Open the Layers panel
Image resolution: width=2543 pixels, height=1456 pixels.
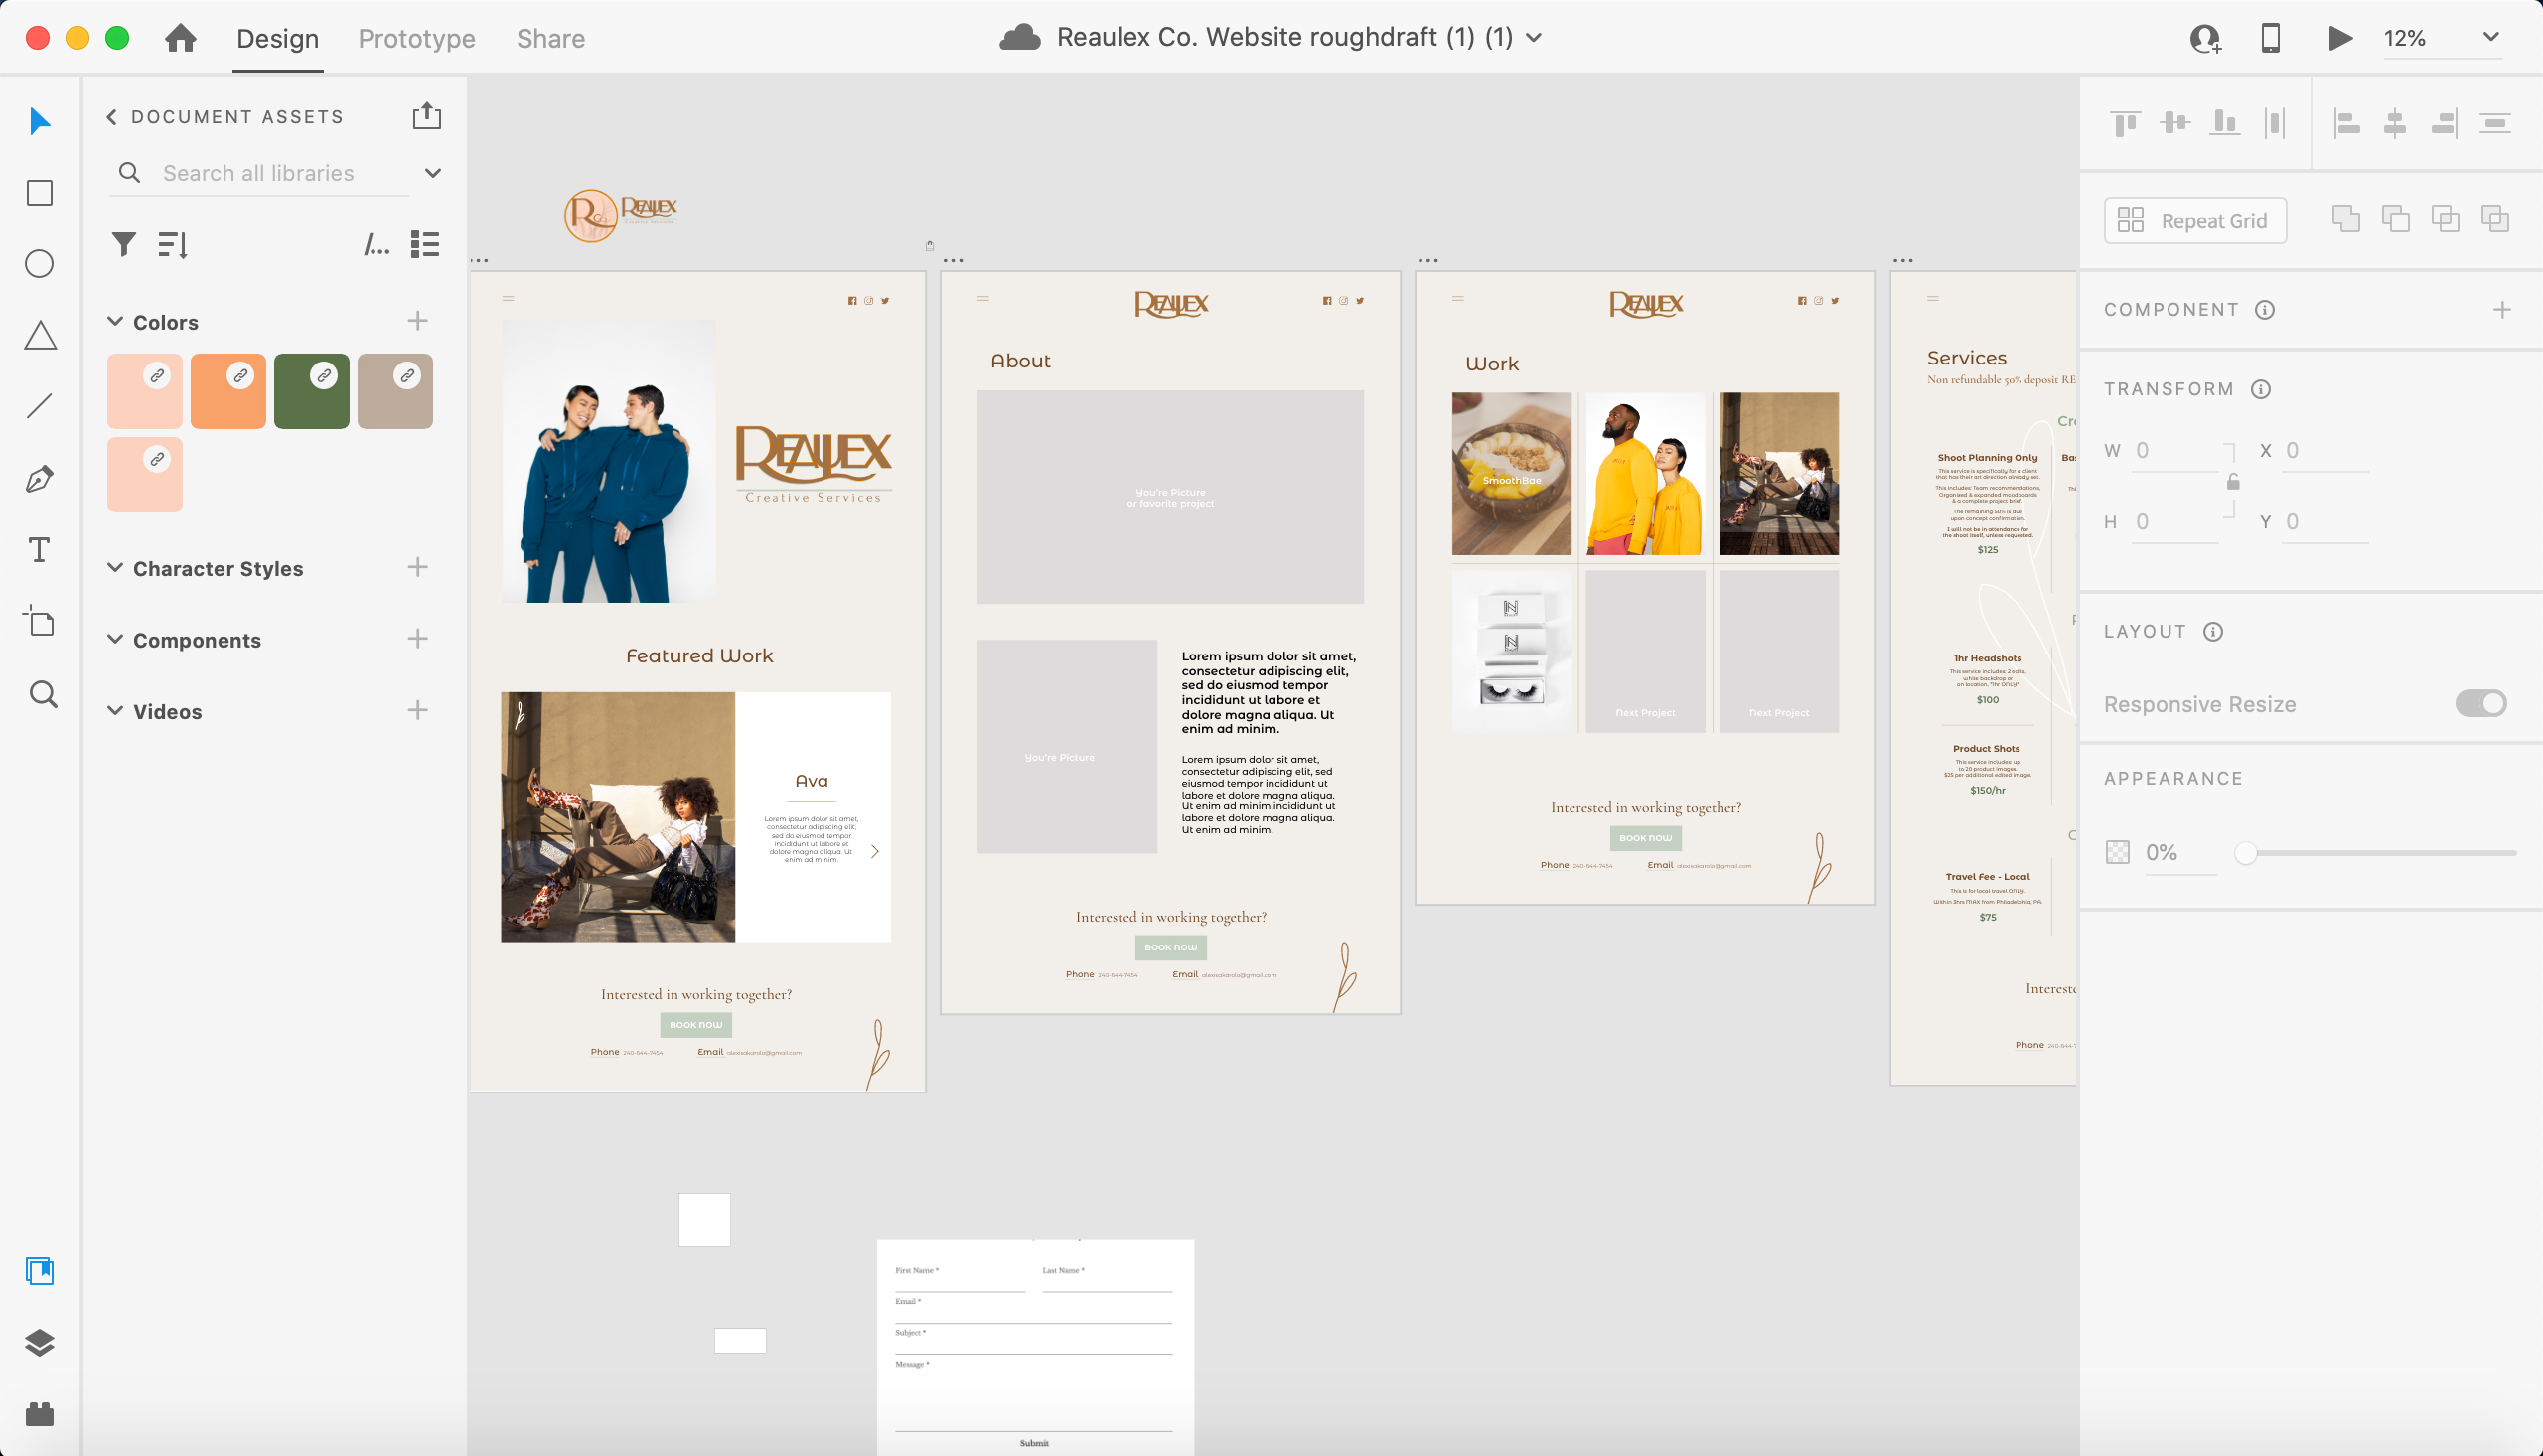tap(39, 1342)
